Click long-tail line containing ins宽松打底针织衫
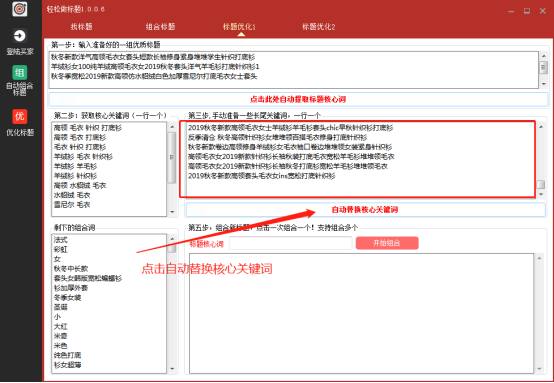 [261, 176]
